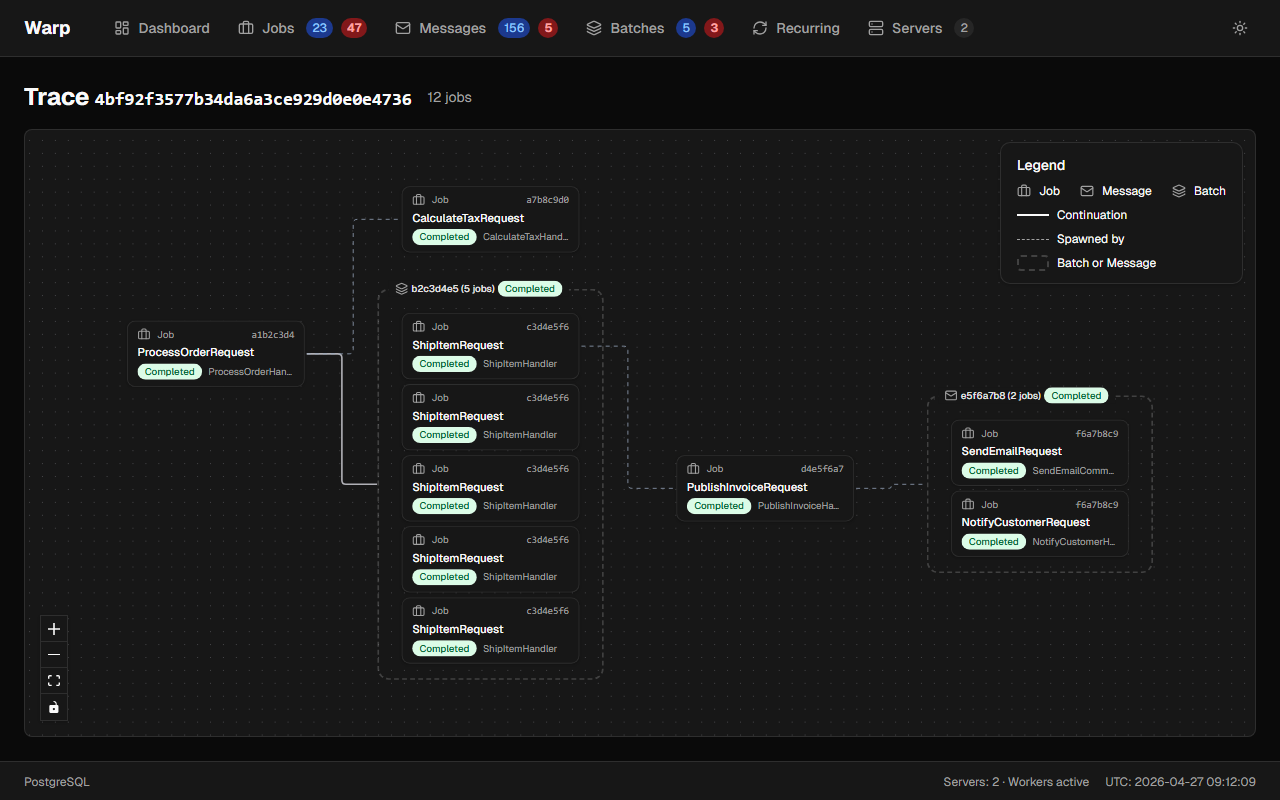Click the red 47 failed jobs badge

(354, 28)
